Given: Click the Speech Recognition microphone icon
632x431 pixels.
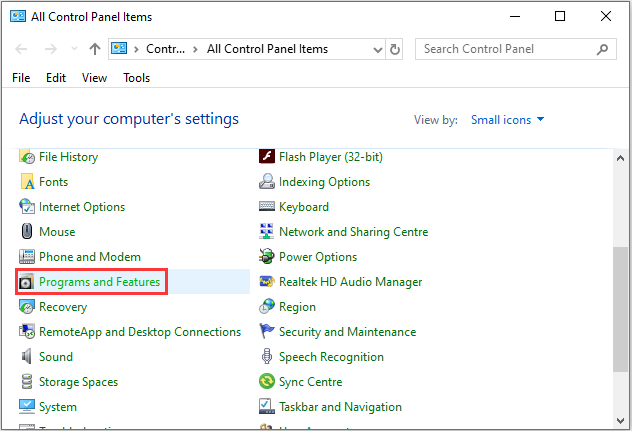Looking at the screenshot, I should pos(267,357).
